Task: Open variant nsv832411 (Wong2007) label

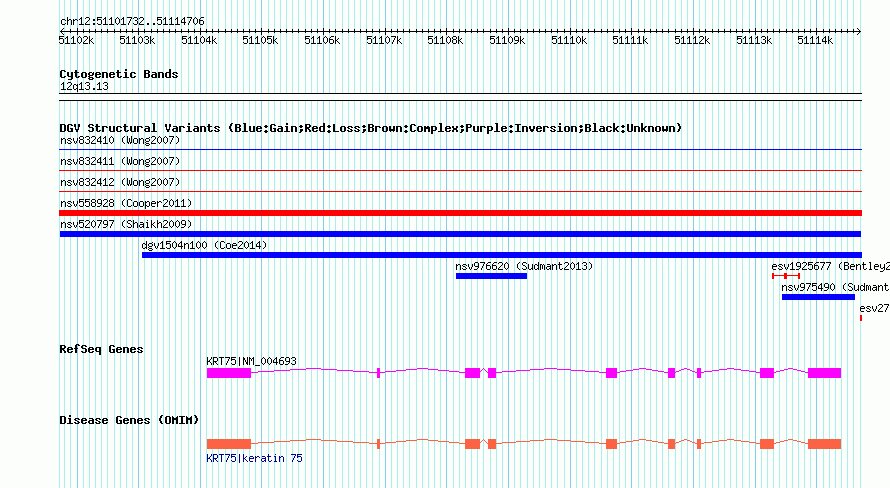Action: [120, 162]
